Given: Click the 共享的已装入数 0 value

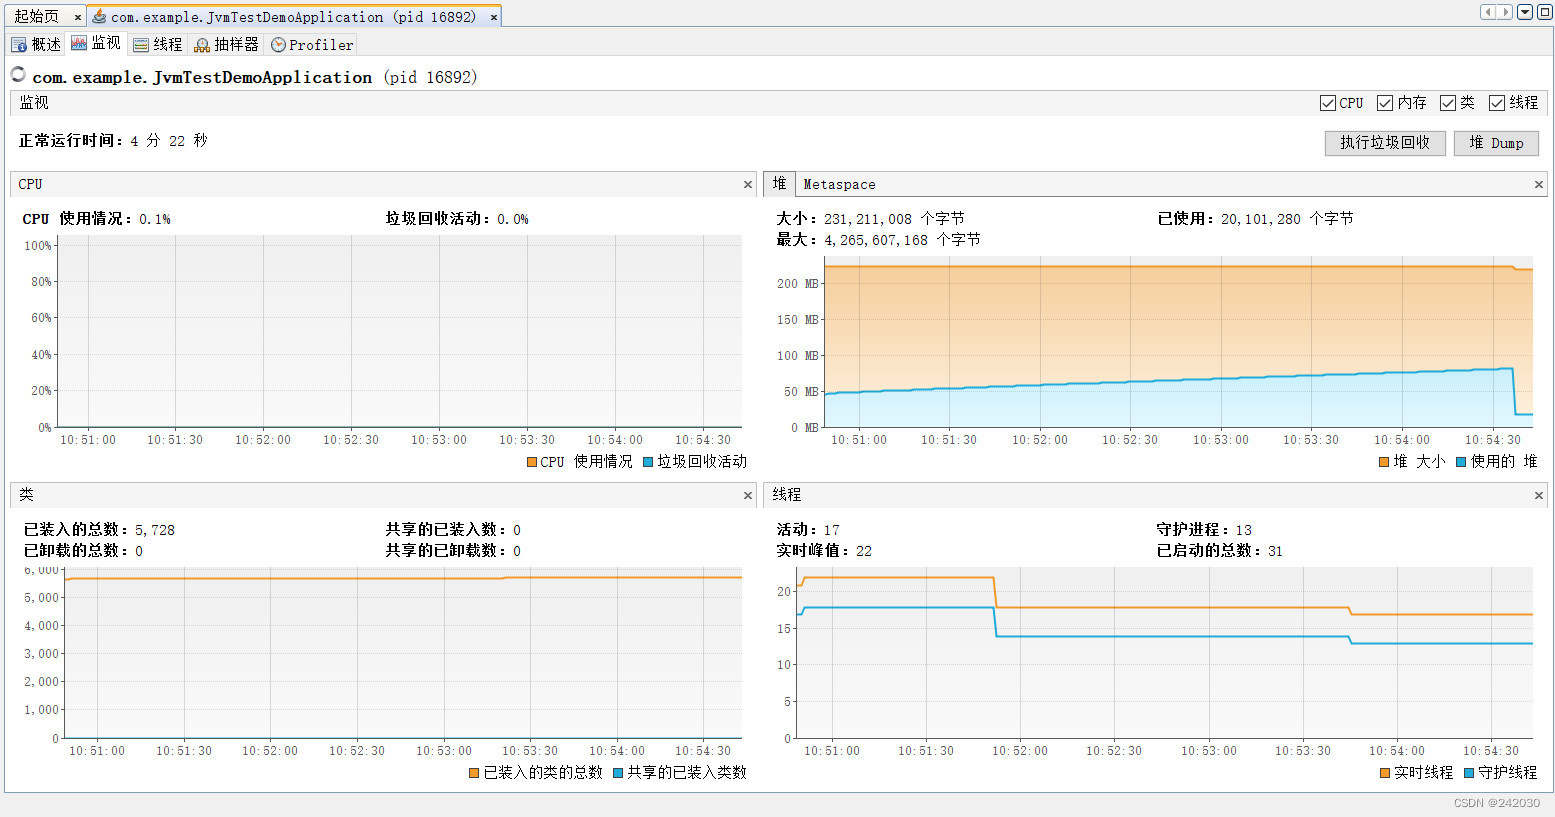Looking at the screenshot, I should tap(517, 530).
